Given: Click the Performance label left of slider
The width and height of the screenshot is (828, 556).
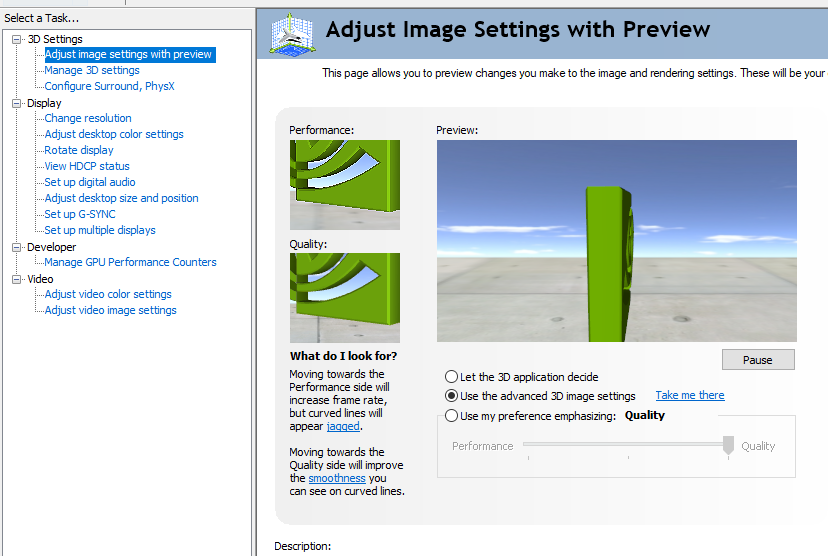Looking at the screenshot, I should point(482,446).
